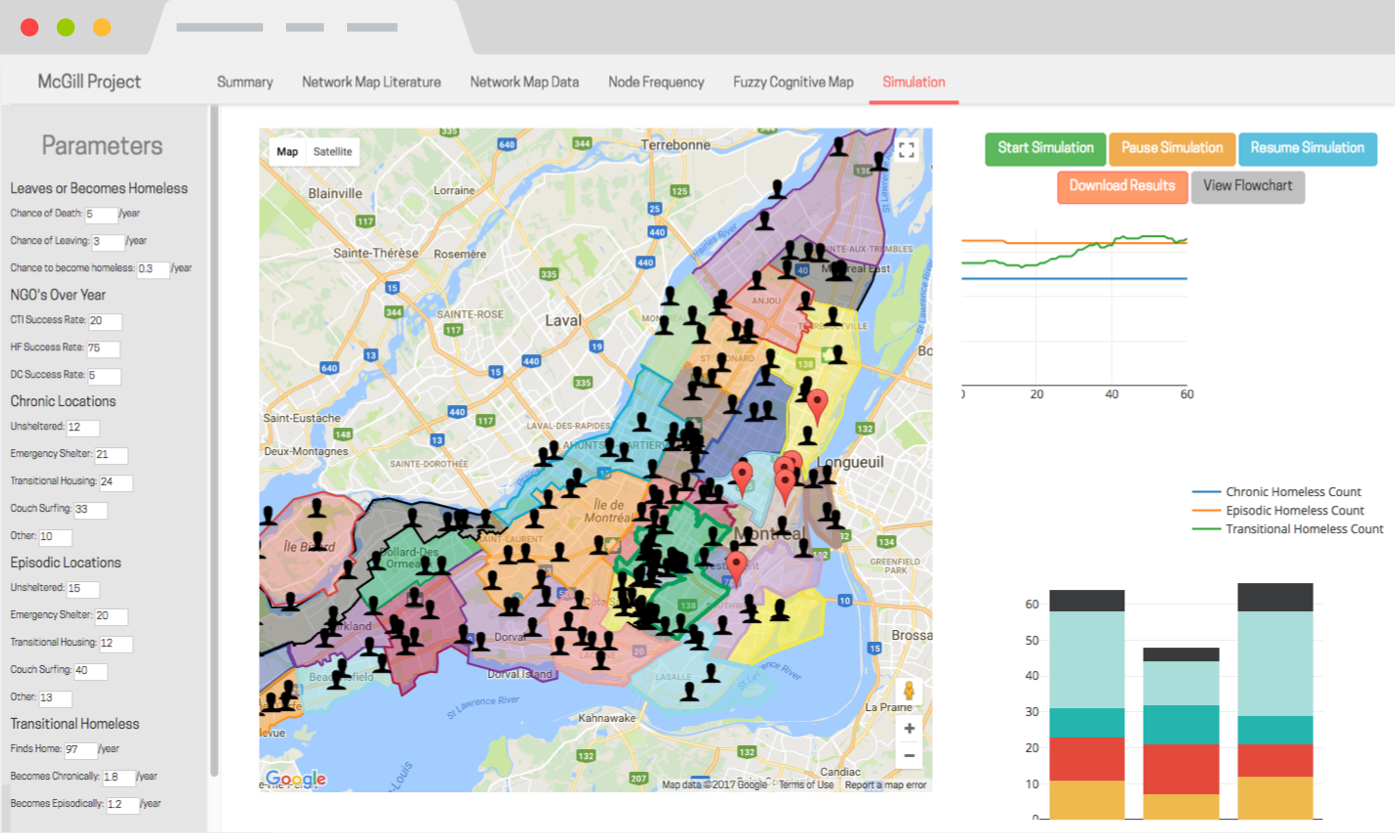
Task: Toggle the map fullscreen view icon
Action: 906,150
